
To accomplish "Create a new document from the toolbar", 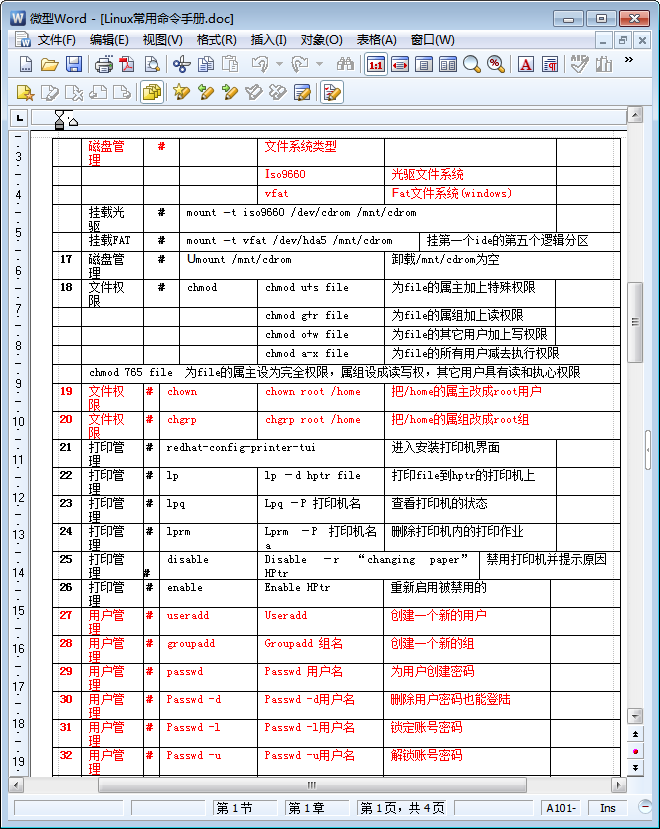I will click(25, 65).
